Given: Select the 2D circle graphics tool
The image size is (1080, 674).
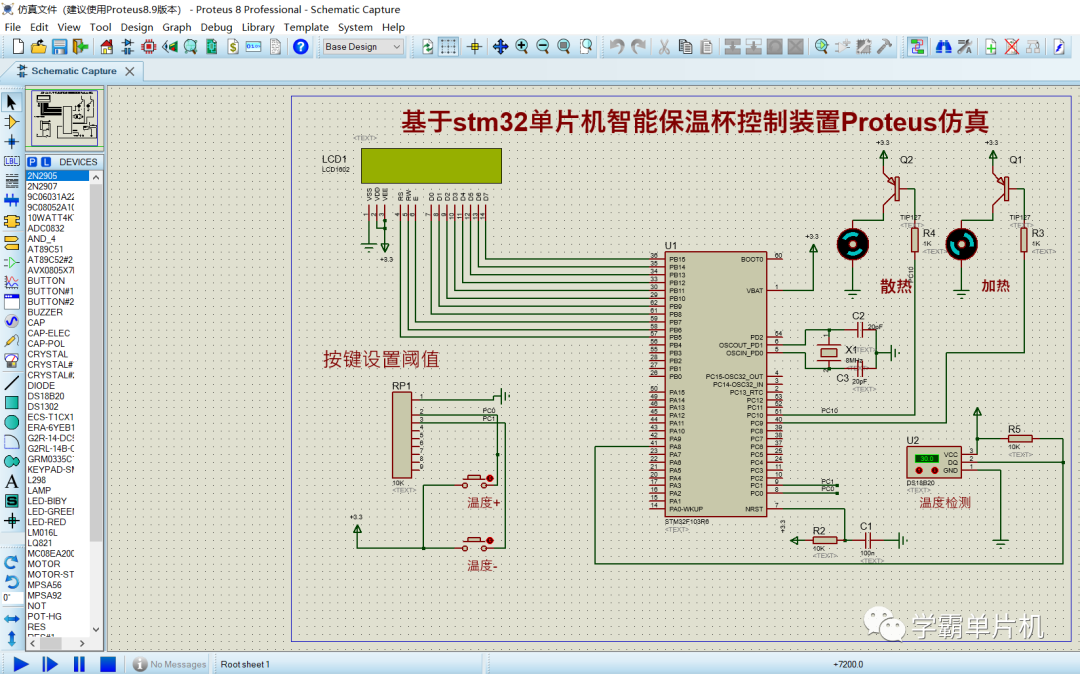Looking at the screenshot, I should pos(12,422).
